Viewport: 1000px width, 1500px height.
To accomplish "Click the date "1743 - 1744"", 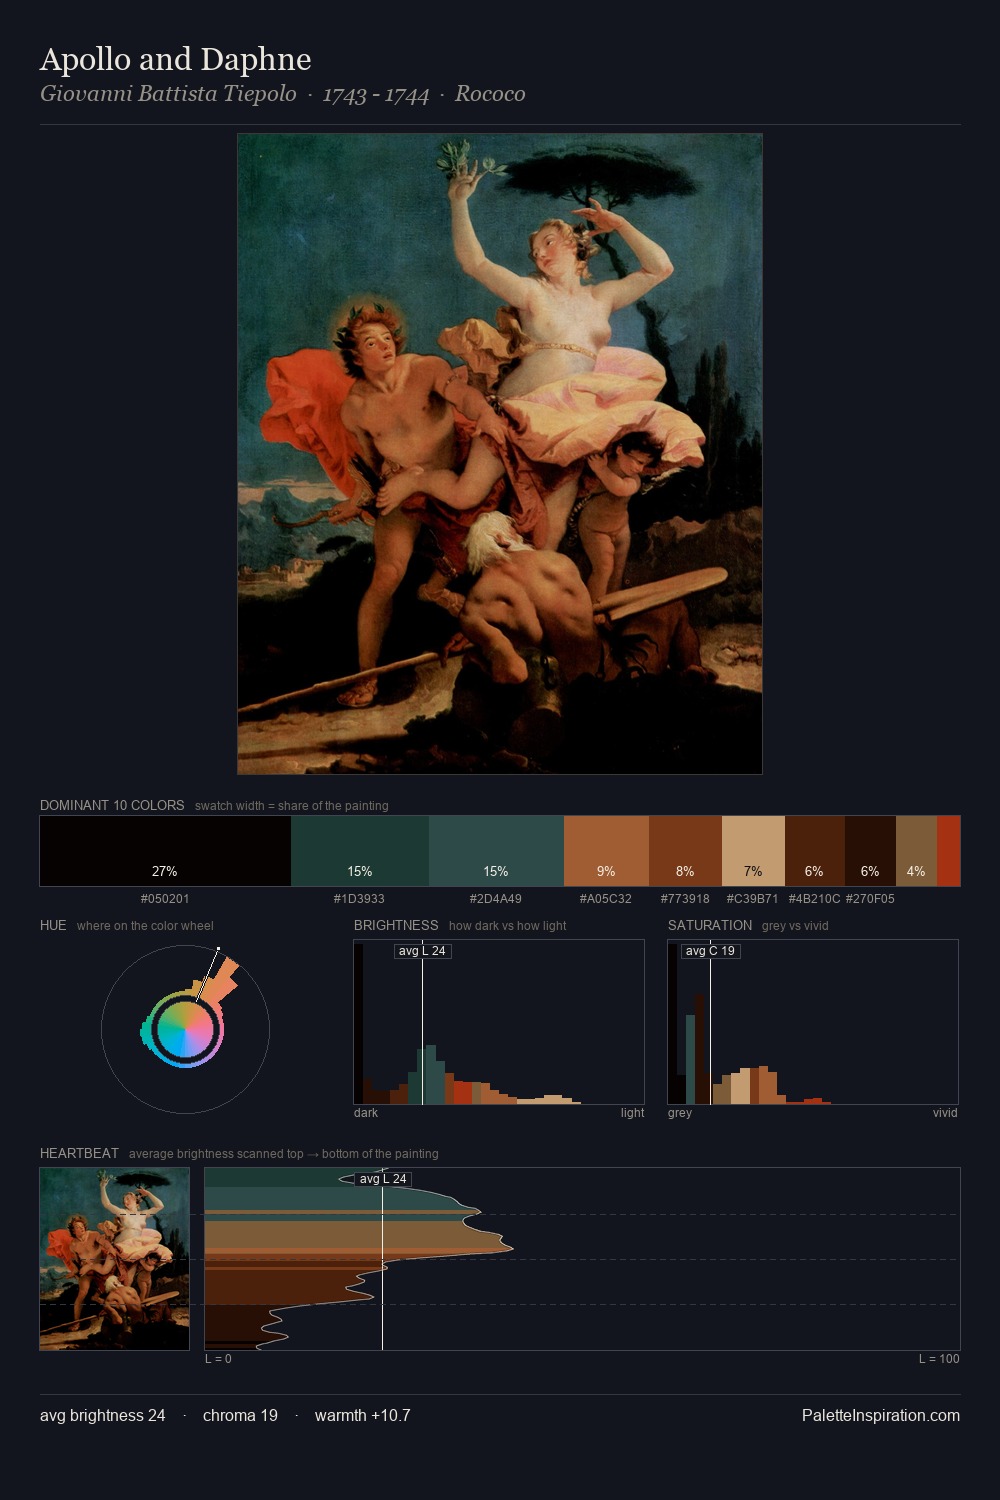I will point(376,94).
